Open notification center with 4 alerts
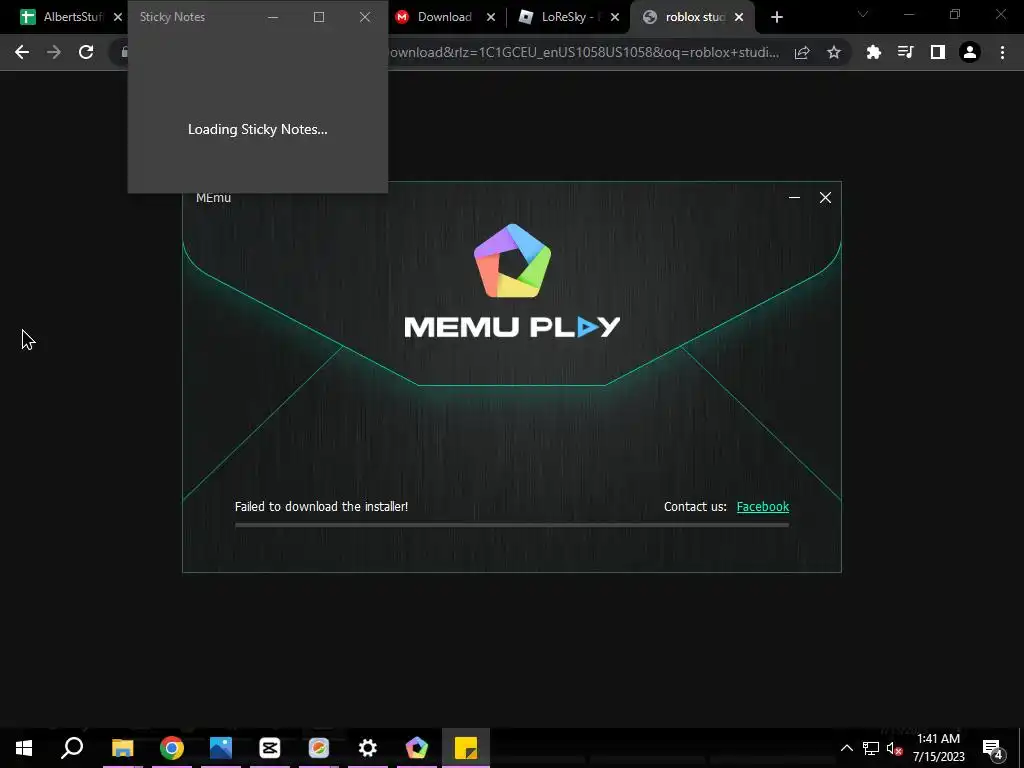Viewport: 1024px width, 768px height. 993,748
